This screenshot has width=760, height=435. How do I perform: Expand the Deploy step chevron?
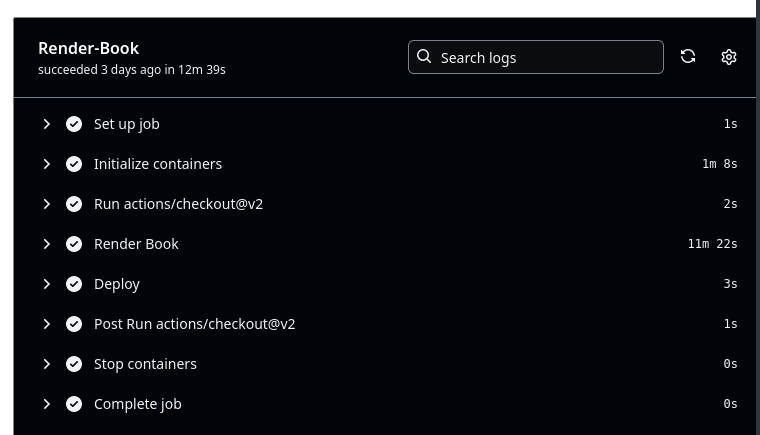[x=47, y=284]
